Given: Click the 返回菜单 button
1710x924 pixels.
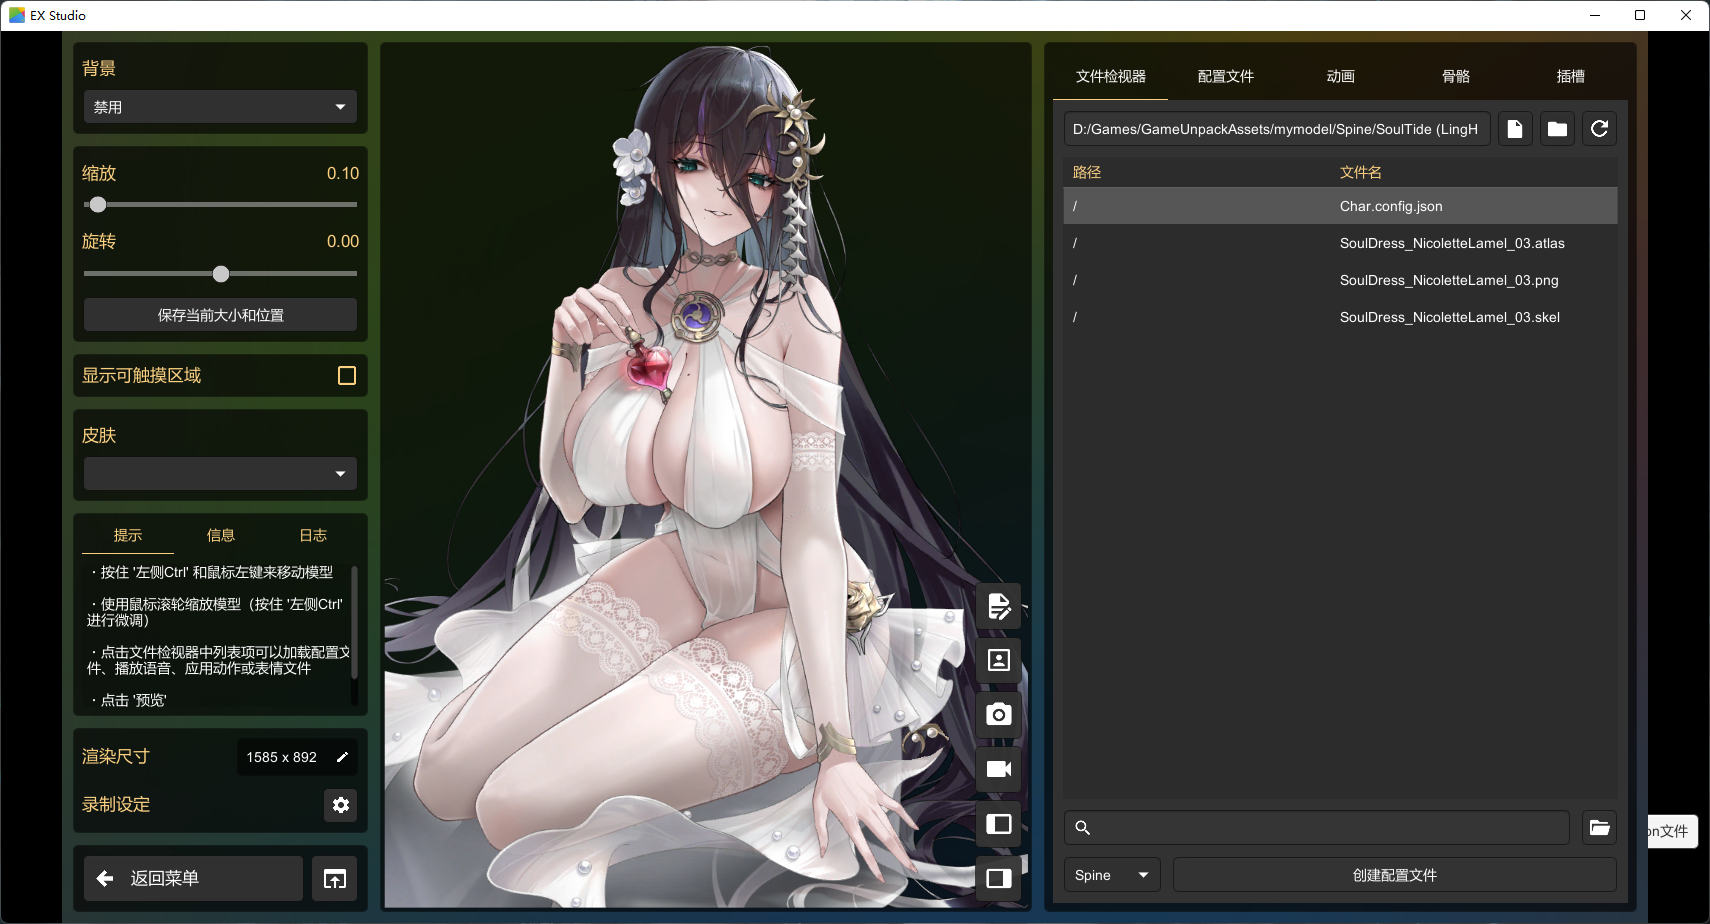Looking at the screenshot, I should click(x=193, y=879).
